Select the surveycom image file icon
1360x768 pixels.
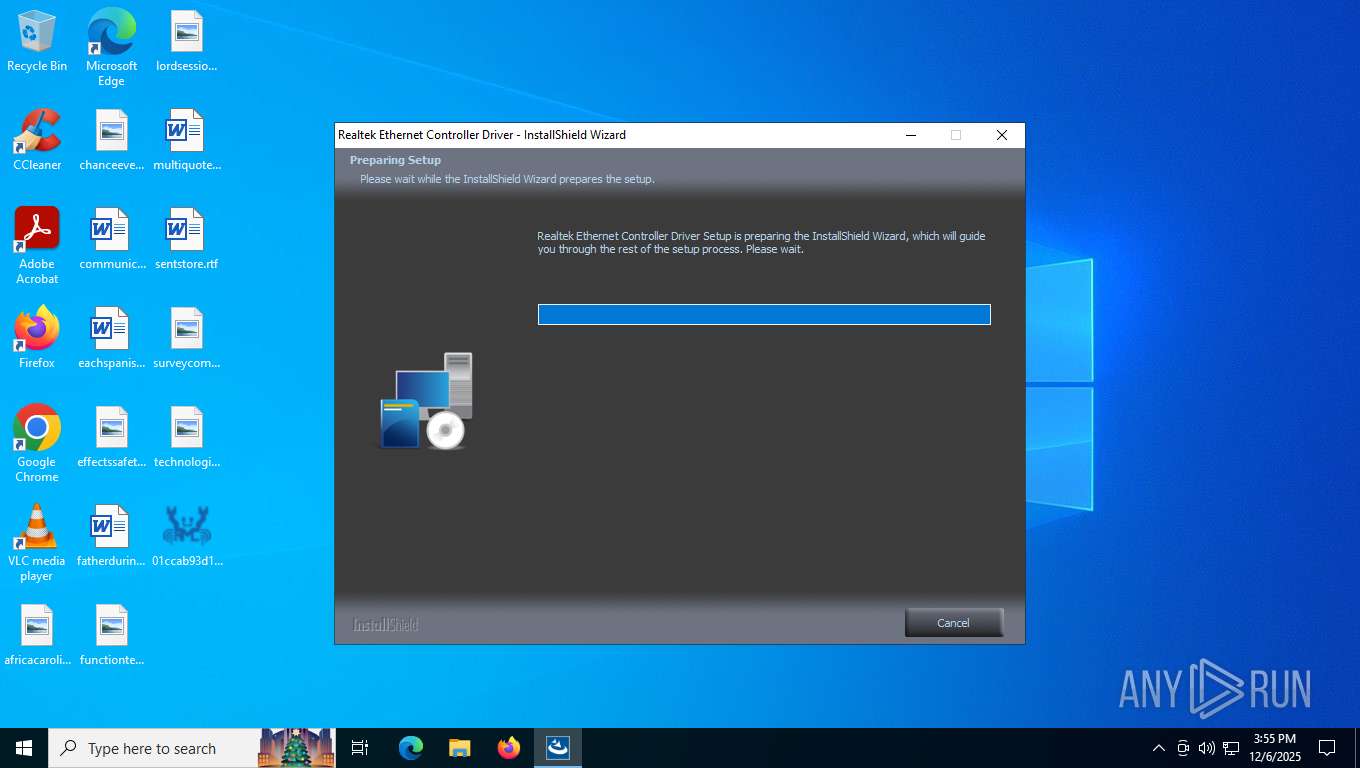186,338
